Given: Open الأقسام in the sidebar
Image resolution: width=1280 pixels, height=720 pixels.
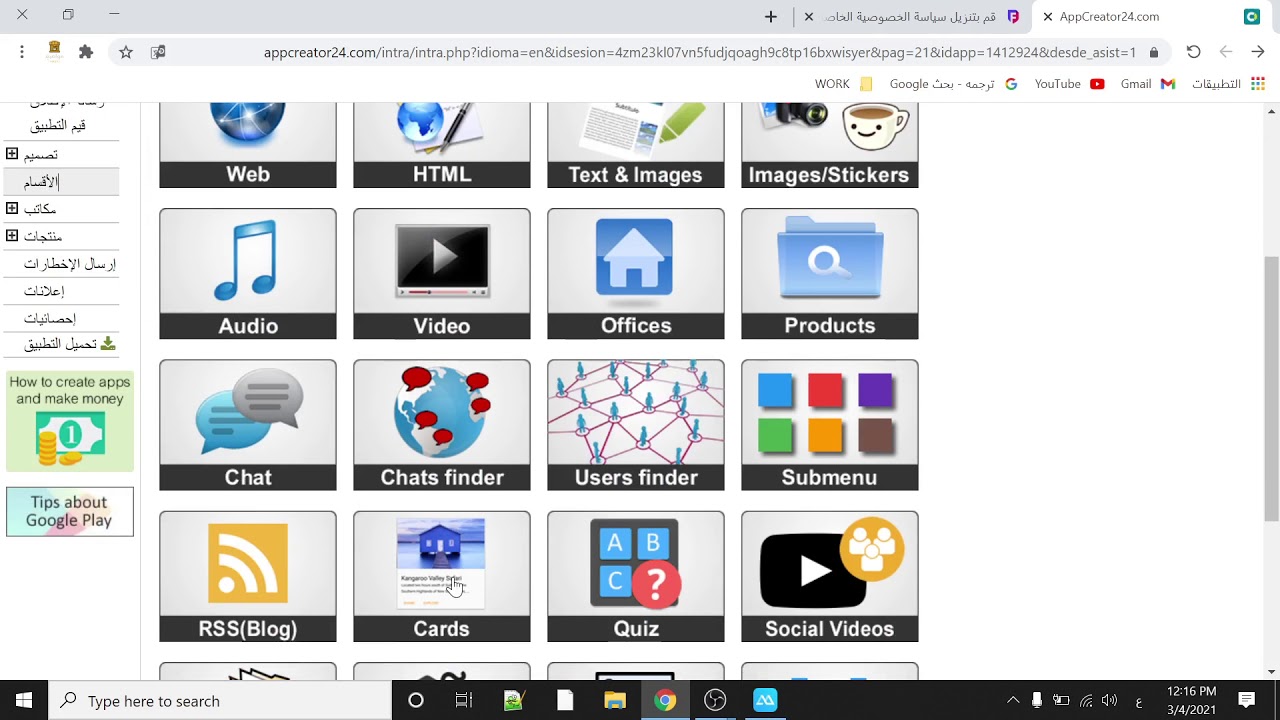Looking at the screenshot, I should (42, 182).
